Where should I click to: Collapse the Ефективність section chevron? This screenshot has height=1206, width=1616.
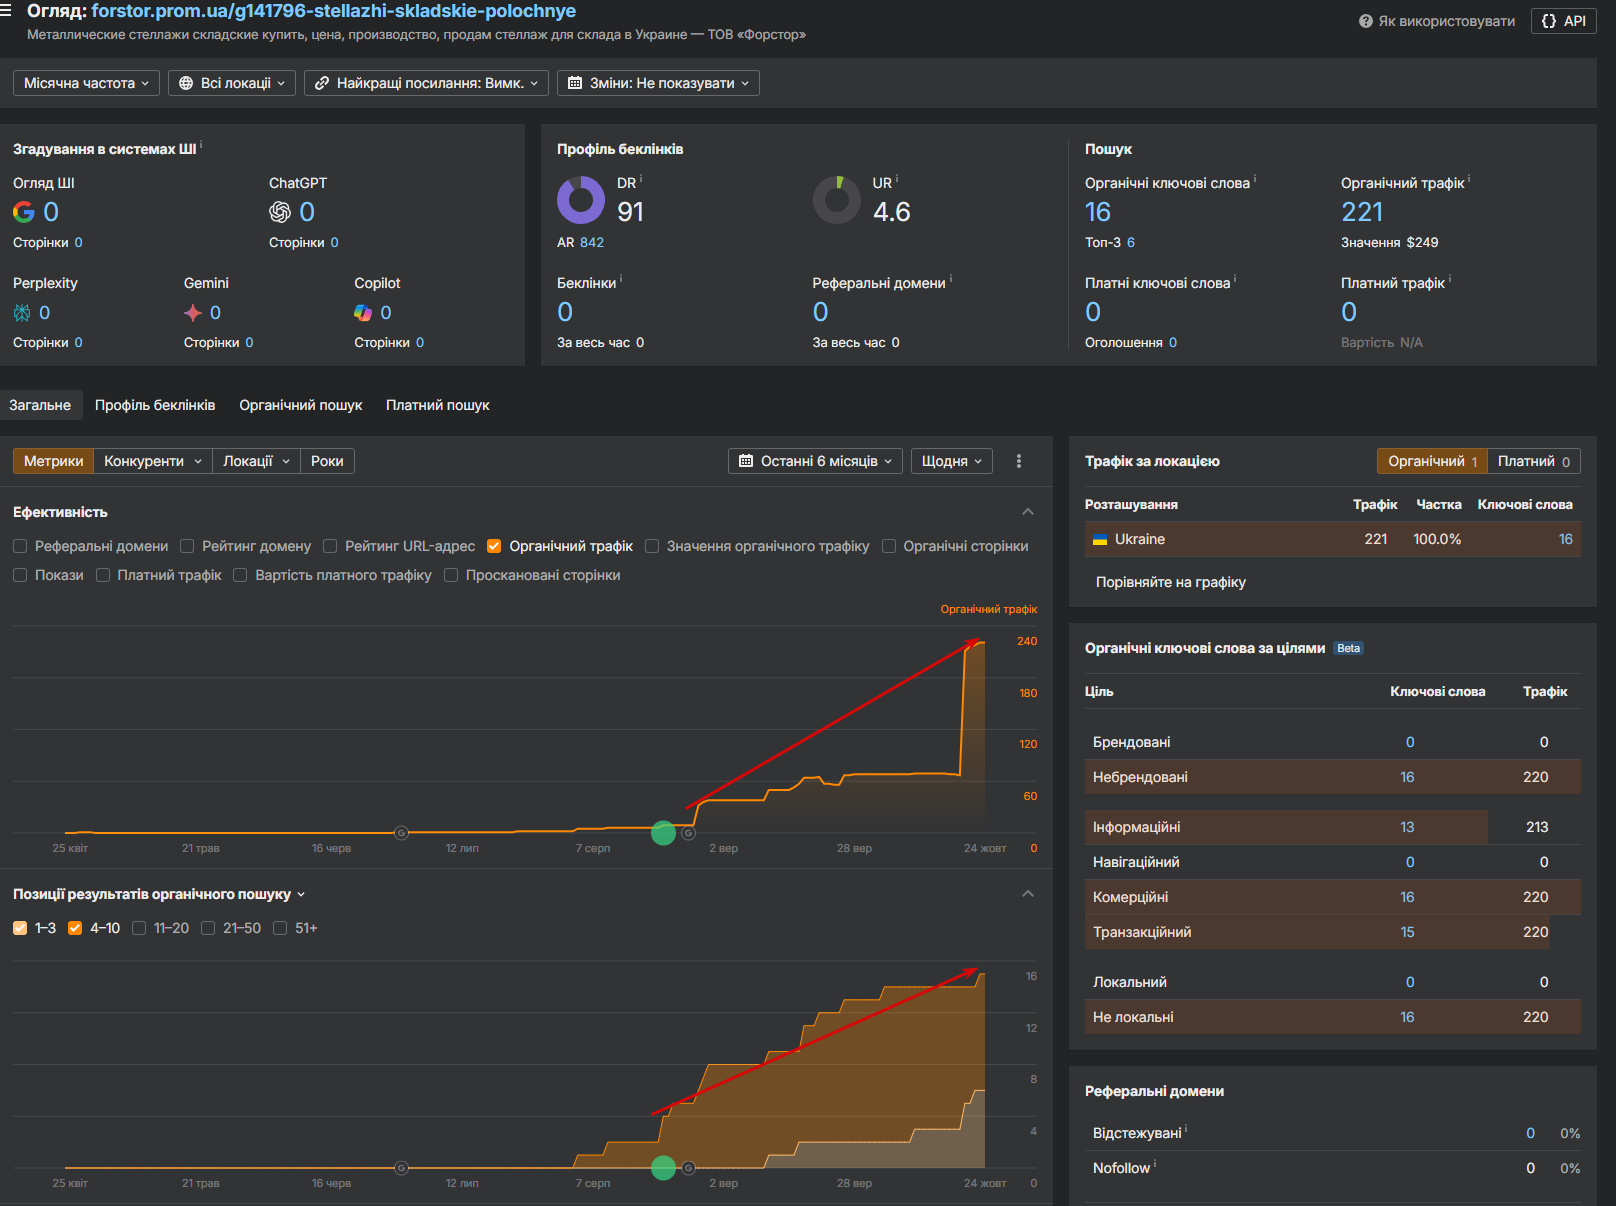pos(1027,512)
